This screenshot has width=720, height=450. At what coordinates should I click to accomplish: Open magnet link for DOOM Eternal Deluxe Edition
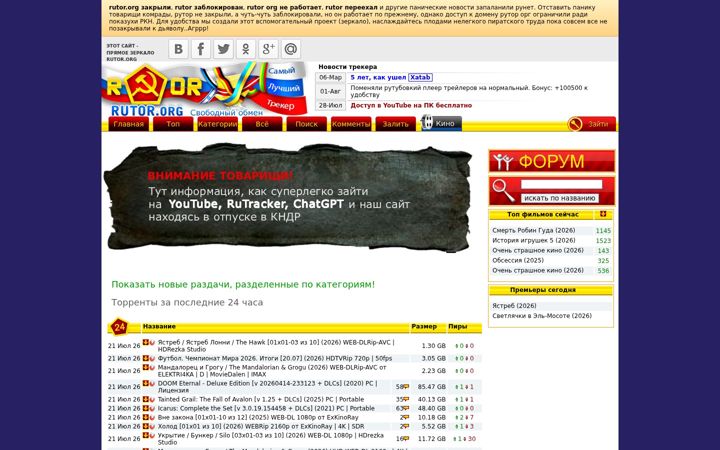(152, 383)
